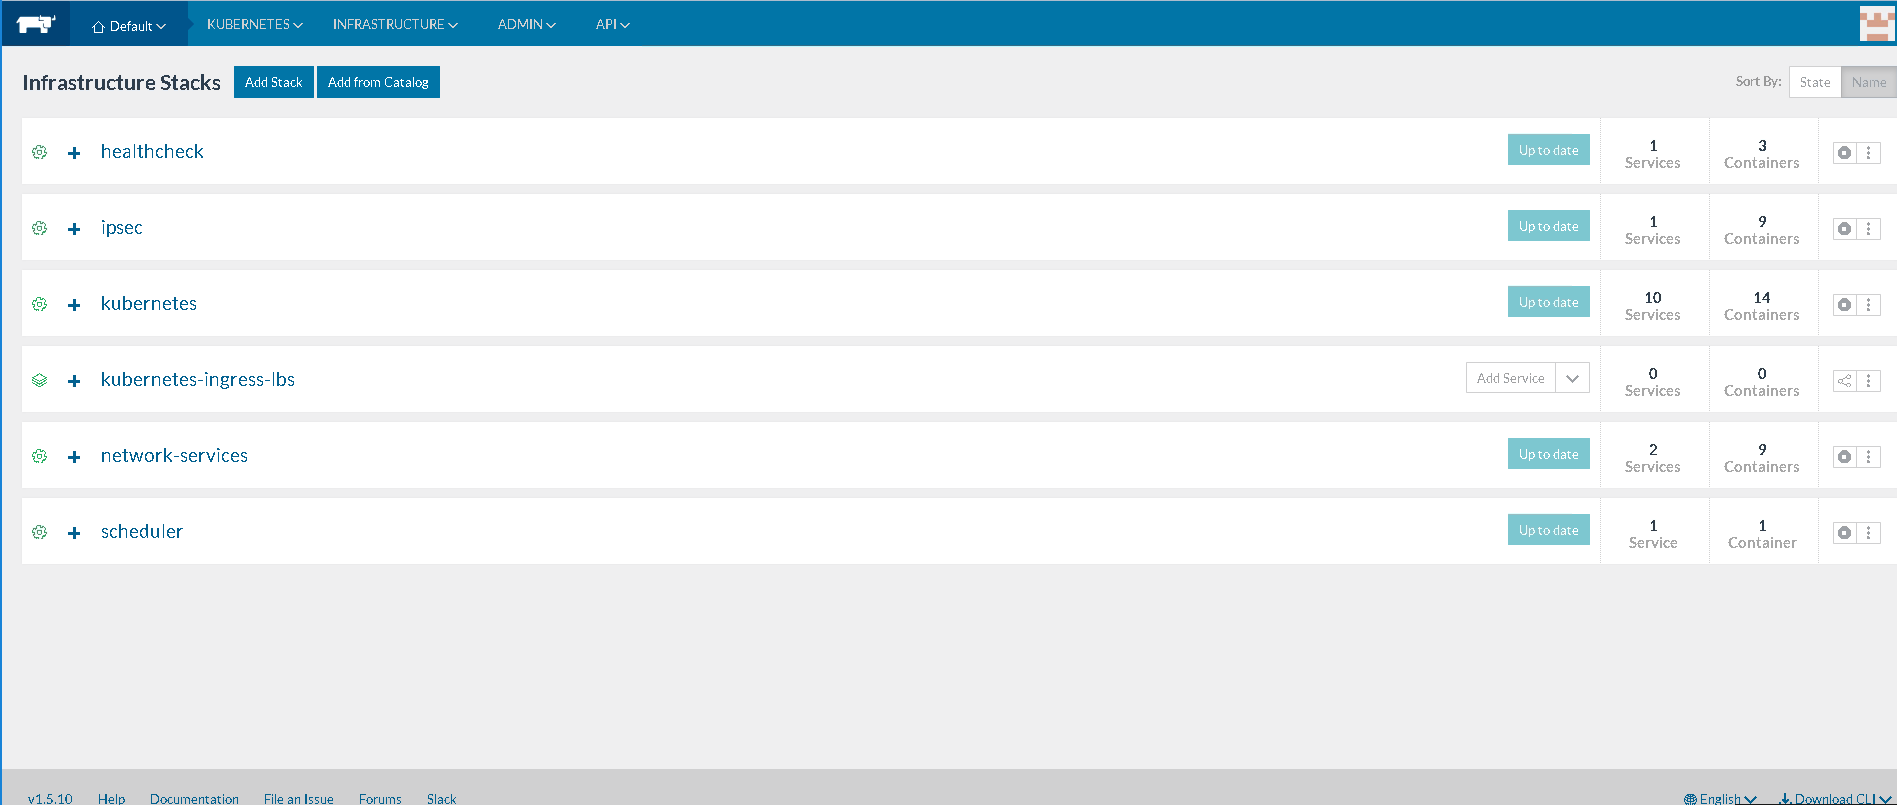Click Add Service for kubernetes-ingress-lbs
The height and width of the screenshot is (805, 1897).
(x=1511, y=378)
